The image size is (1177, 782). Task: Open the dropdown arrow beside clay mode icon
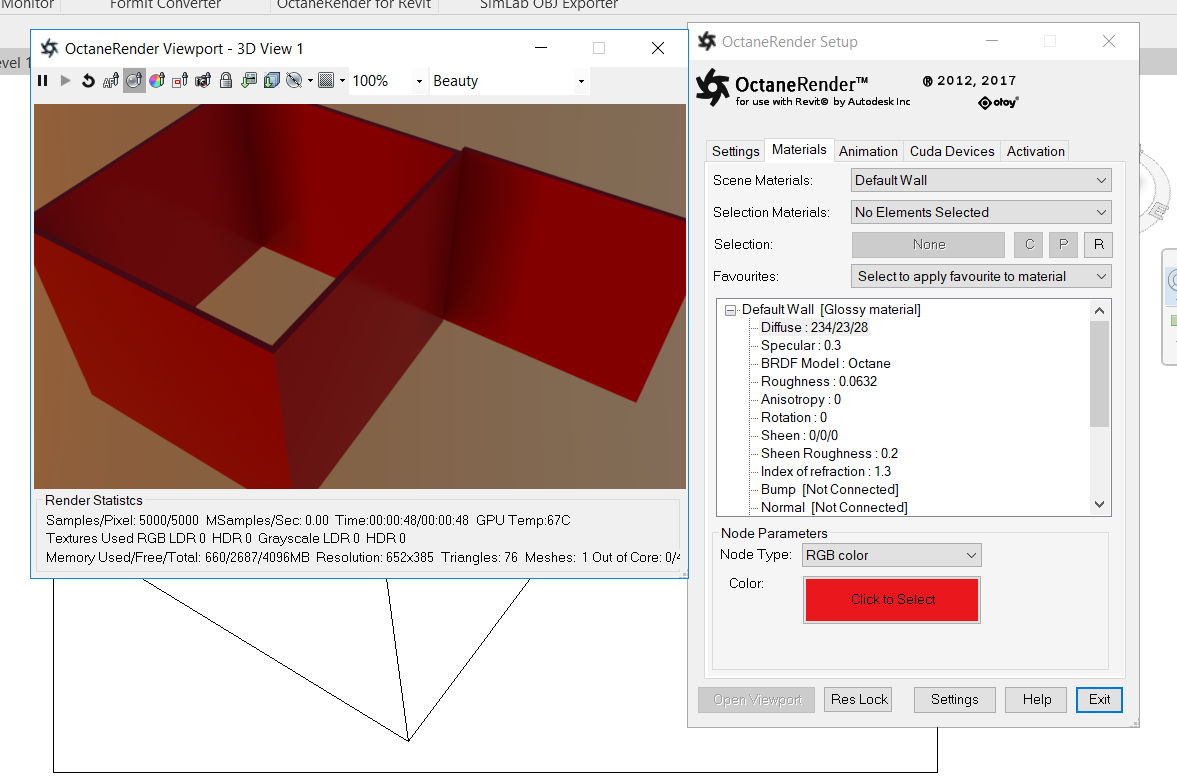tap(310, 81)
